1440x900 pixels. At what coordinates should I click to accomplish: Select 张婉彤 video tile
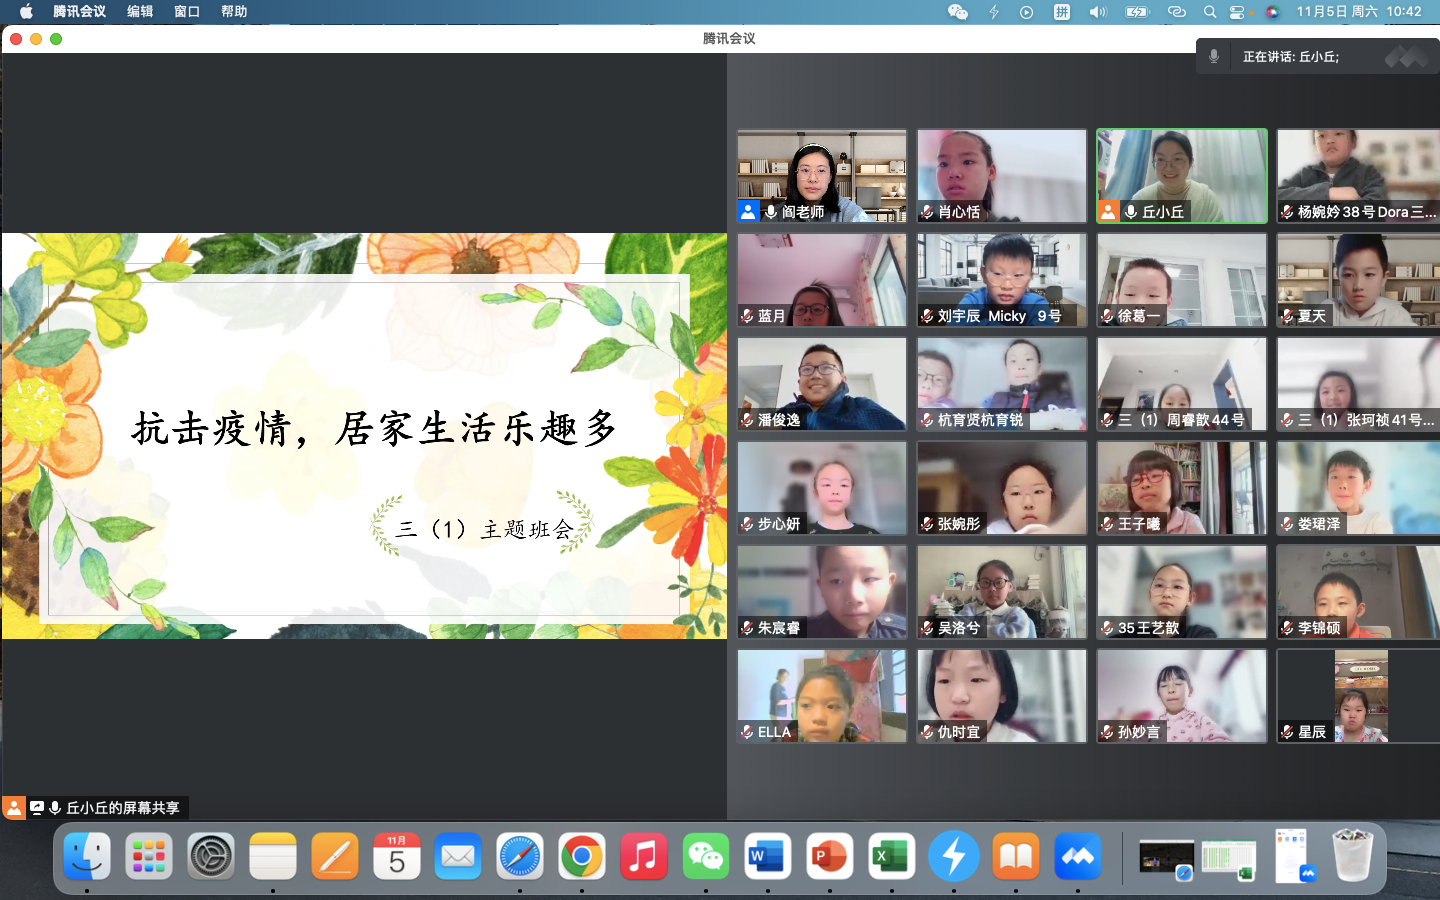[1002, 488]
